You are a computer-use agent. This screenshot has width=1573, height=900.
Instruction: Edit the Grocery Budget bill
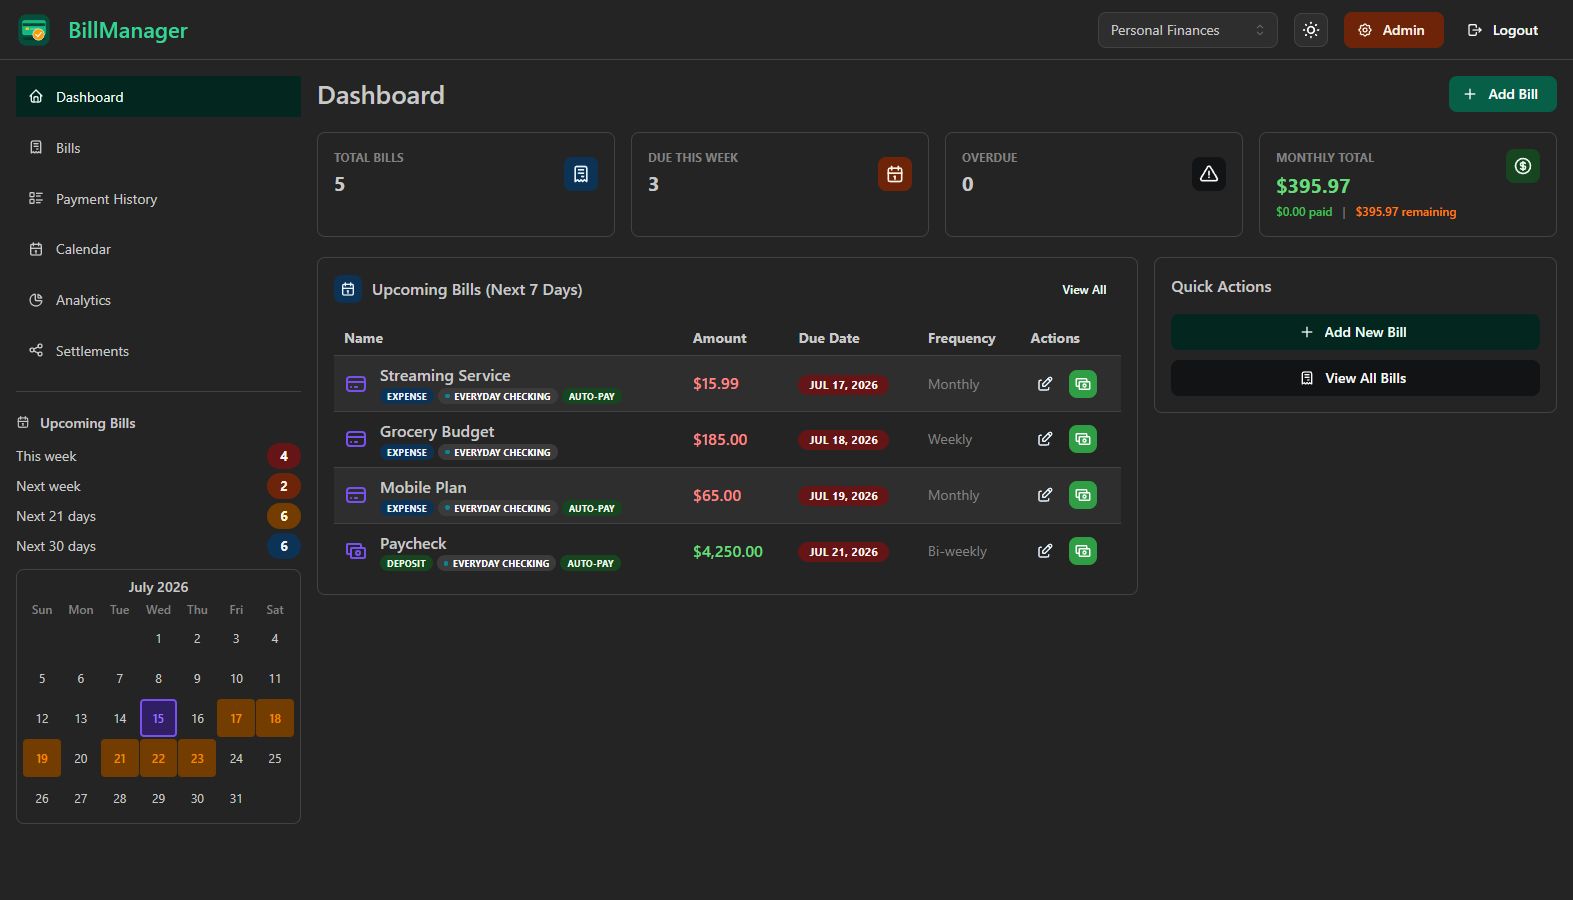pyautogui.click(x=1045, y=439)
